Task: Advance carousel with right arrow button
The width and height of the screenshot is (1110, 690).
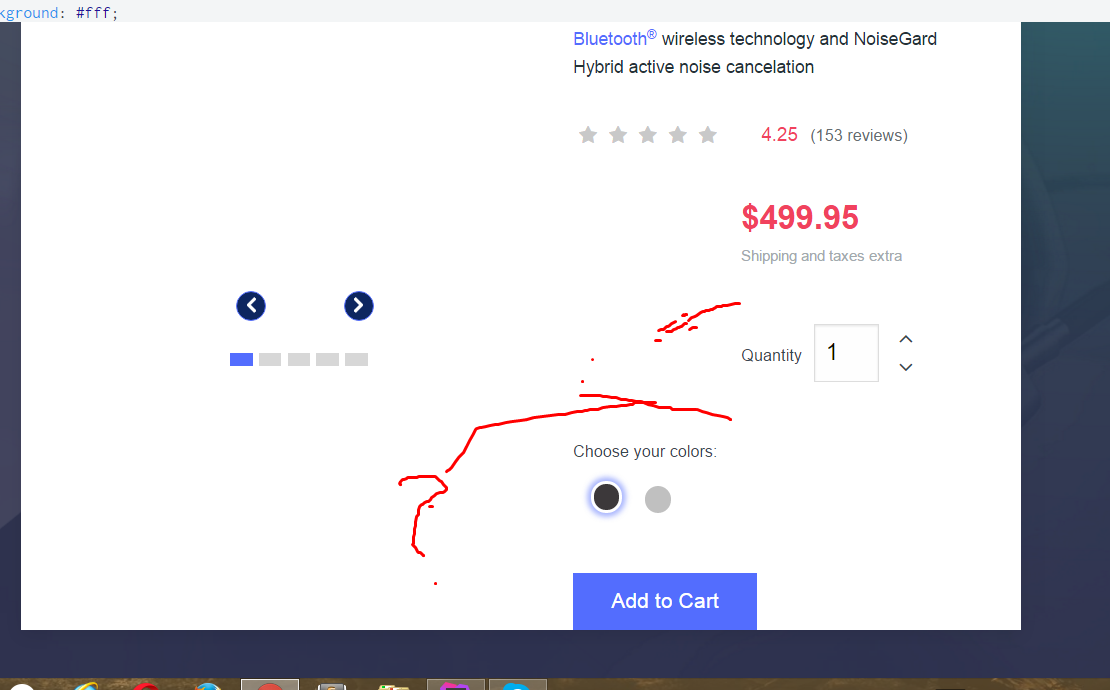Action: (358, 306)
